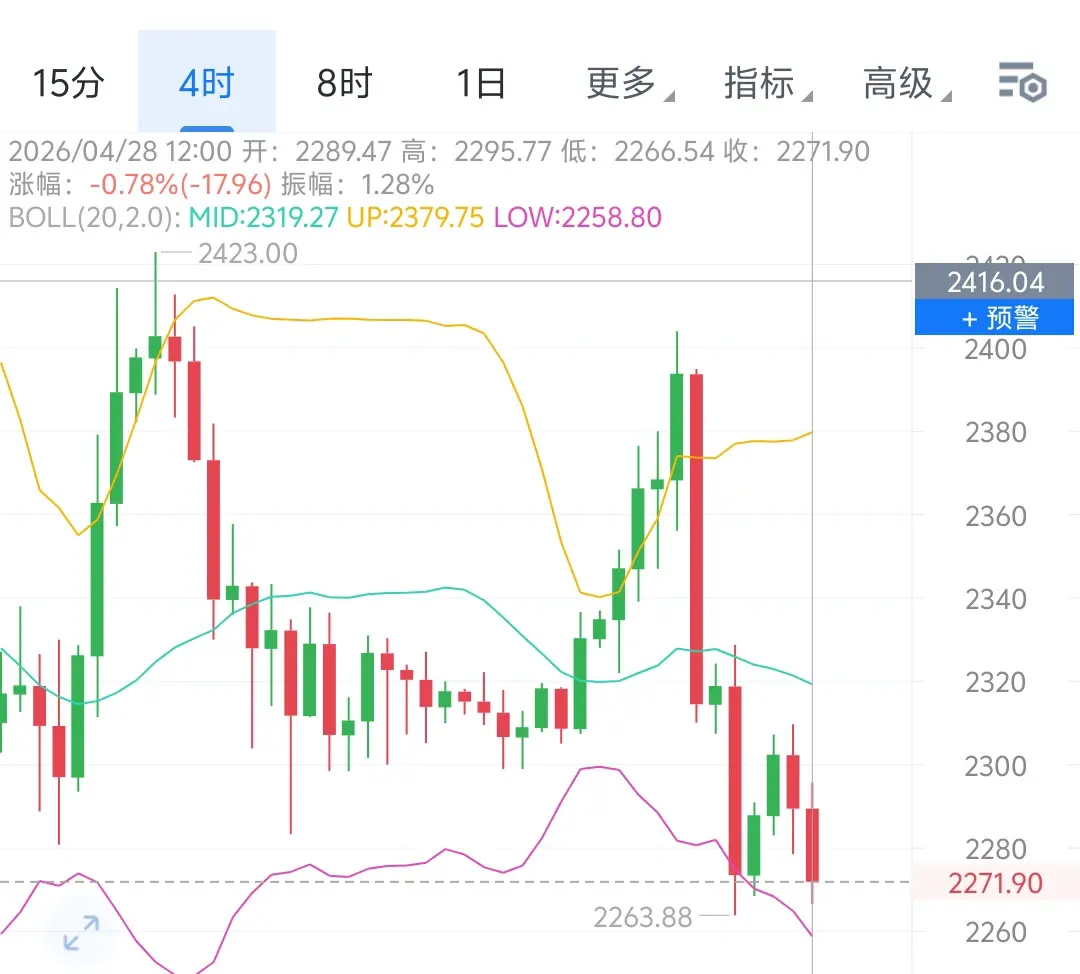Tap the 2320 price axis label

click(995, 683)
